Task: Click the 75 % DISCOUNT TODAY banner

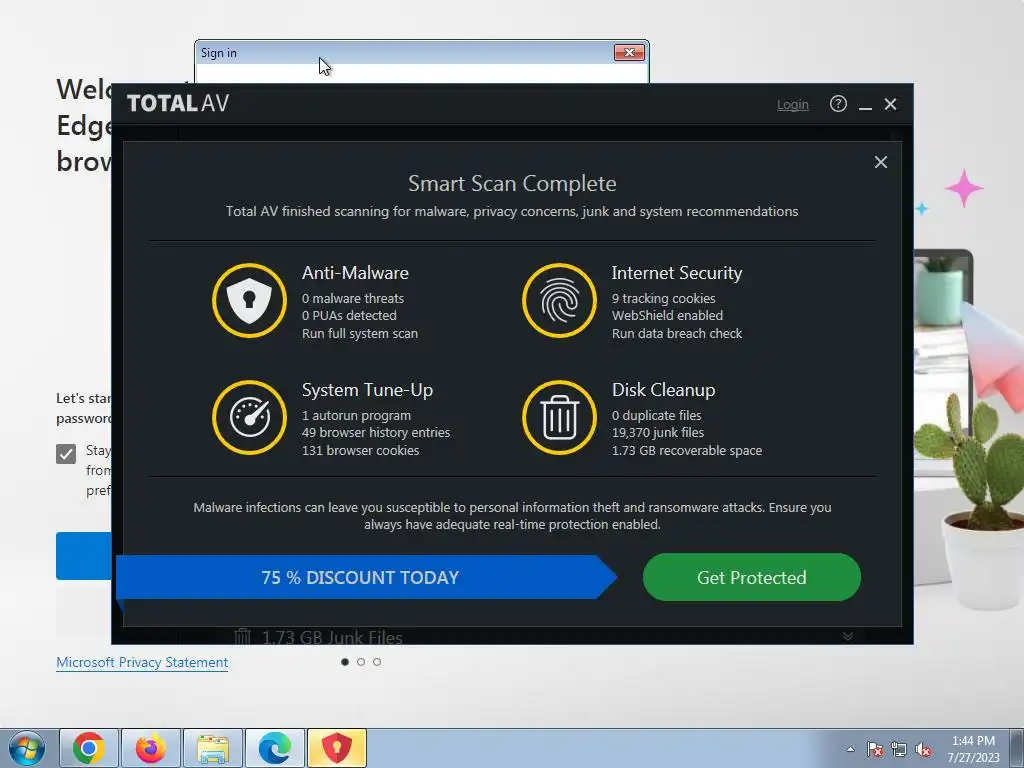Action: 366,577
